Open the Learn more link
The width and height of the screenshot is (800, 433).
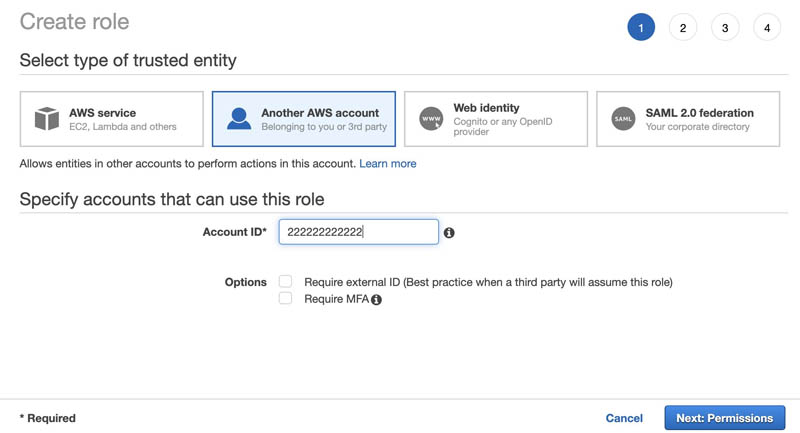coord(388,164)
